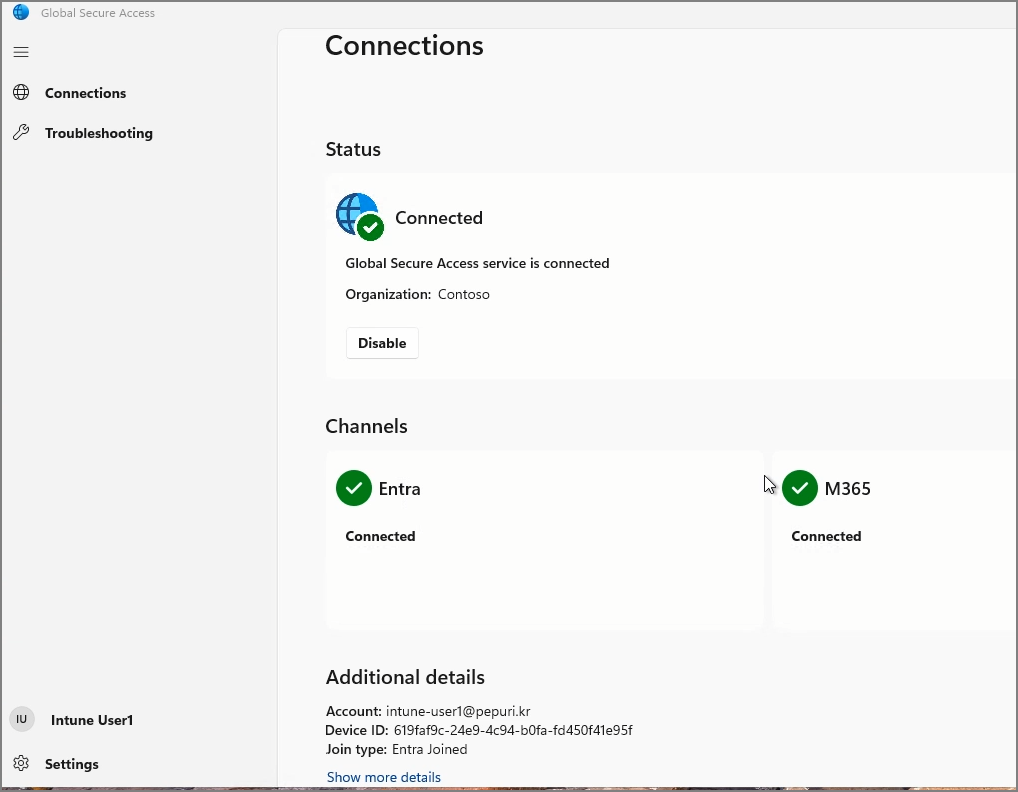
Task: Click the account intune-user1@pepuri.kr
Action: (458, 711)
